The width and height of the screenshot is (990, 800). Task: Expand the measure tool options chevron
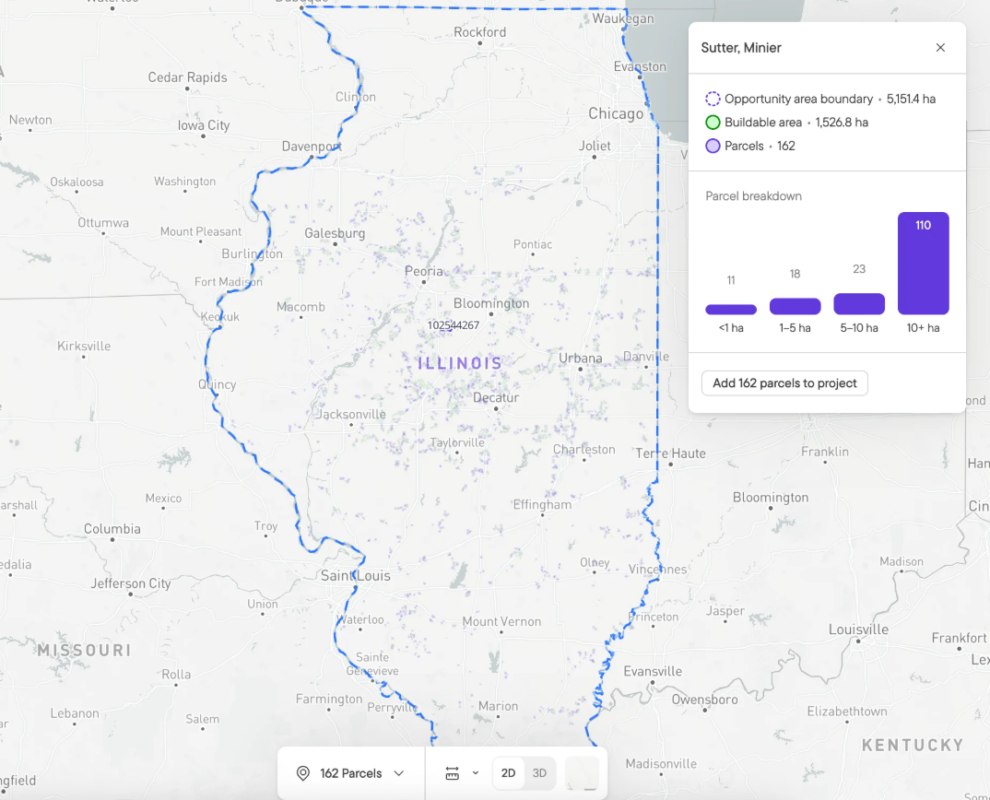(x=475, y=773)
